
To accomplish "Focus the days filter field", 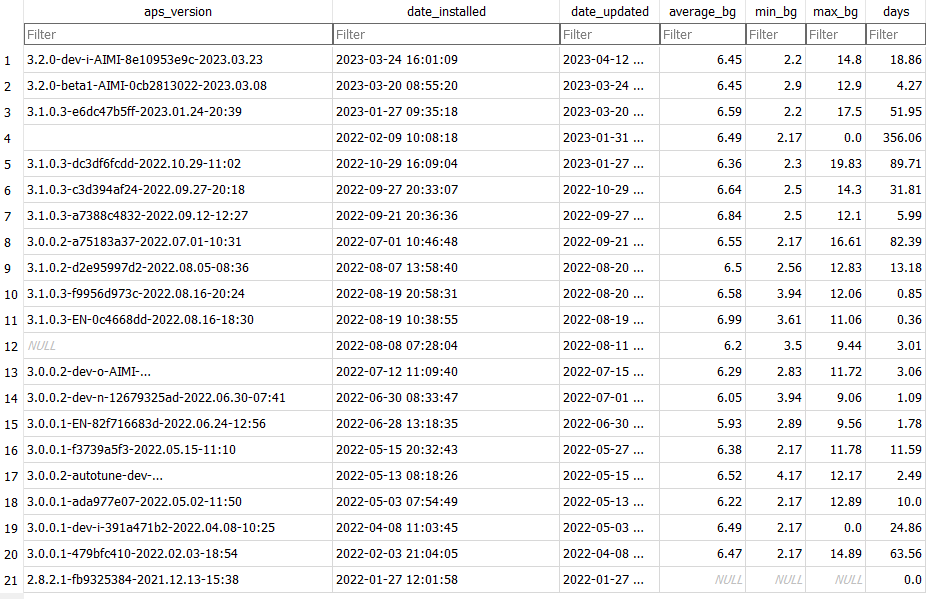I will tap(896, 35).
